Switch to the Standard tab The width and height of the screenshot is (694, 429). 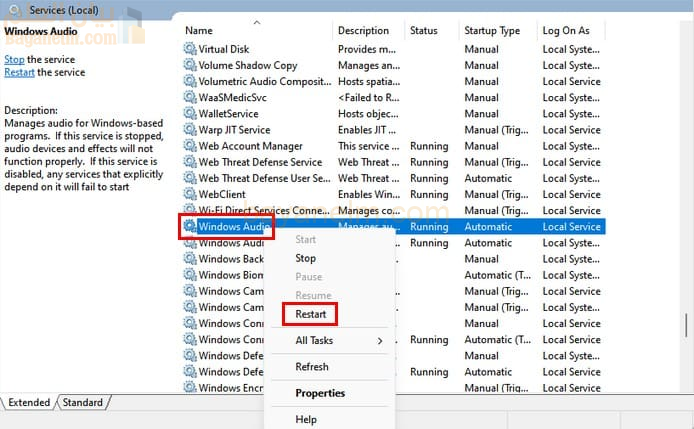(83, 403)
